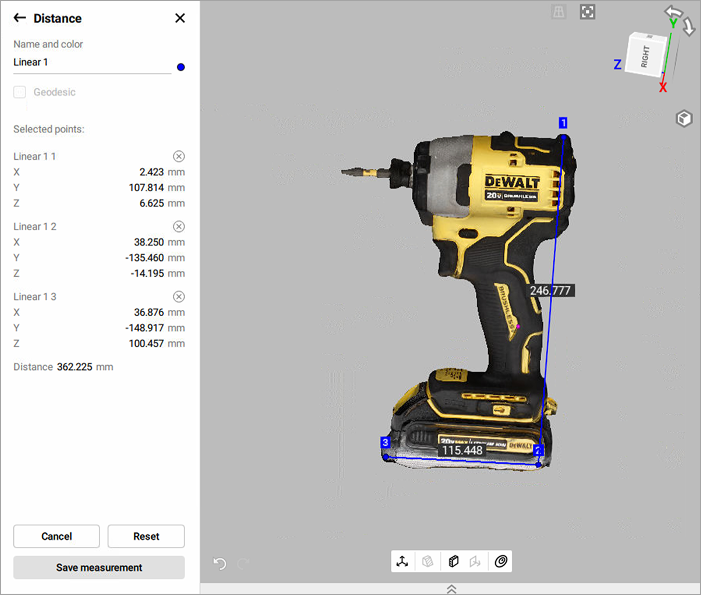Screen dimensions: 701x595
Task: Delete point Linear 1 3
Action: tap(179, 297)
